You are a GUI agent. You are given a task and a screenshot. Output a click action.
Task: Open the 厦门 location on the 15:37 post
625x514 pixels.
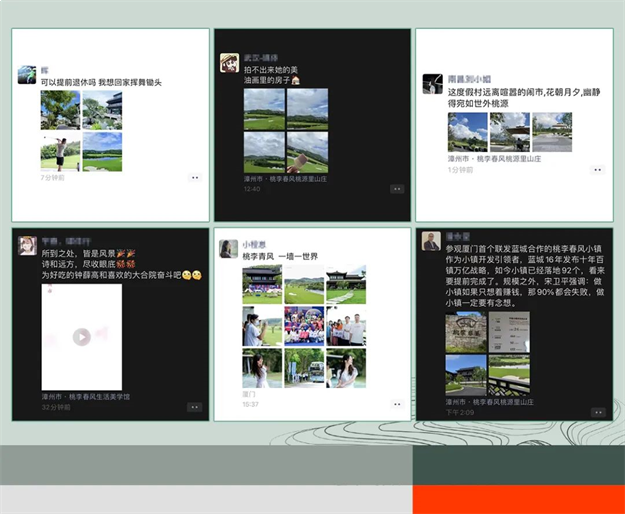(x=249, y=394)
